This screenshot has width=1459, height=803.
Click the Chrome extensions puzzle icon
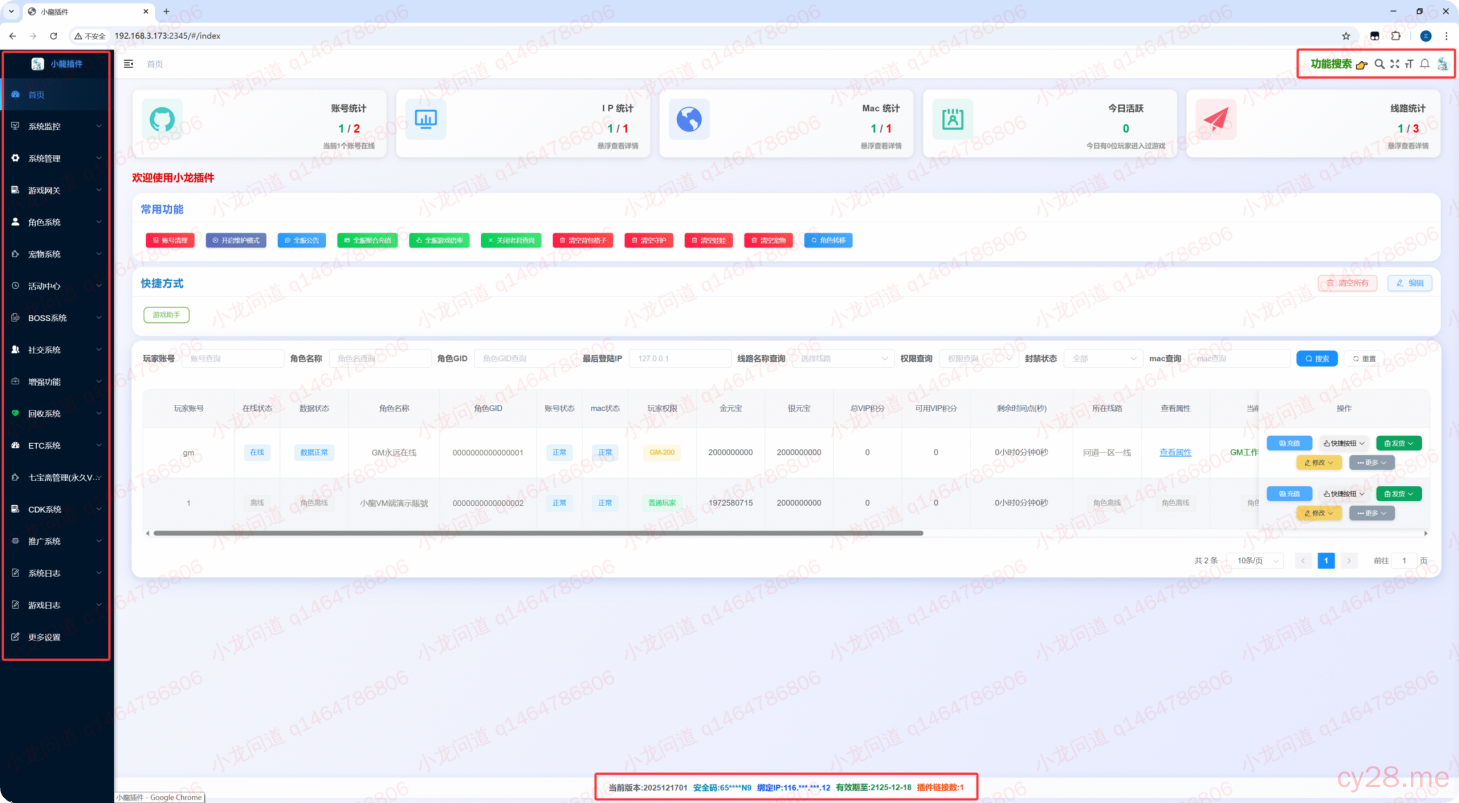pyautogui.click(x=1396, y=36)
